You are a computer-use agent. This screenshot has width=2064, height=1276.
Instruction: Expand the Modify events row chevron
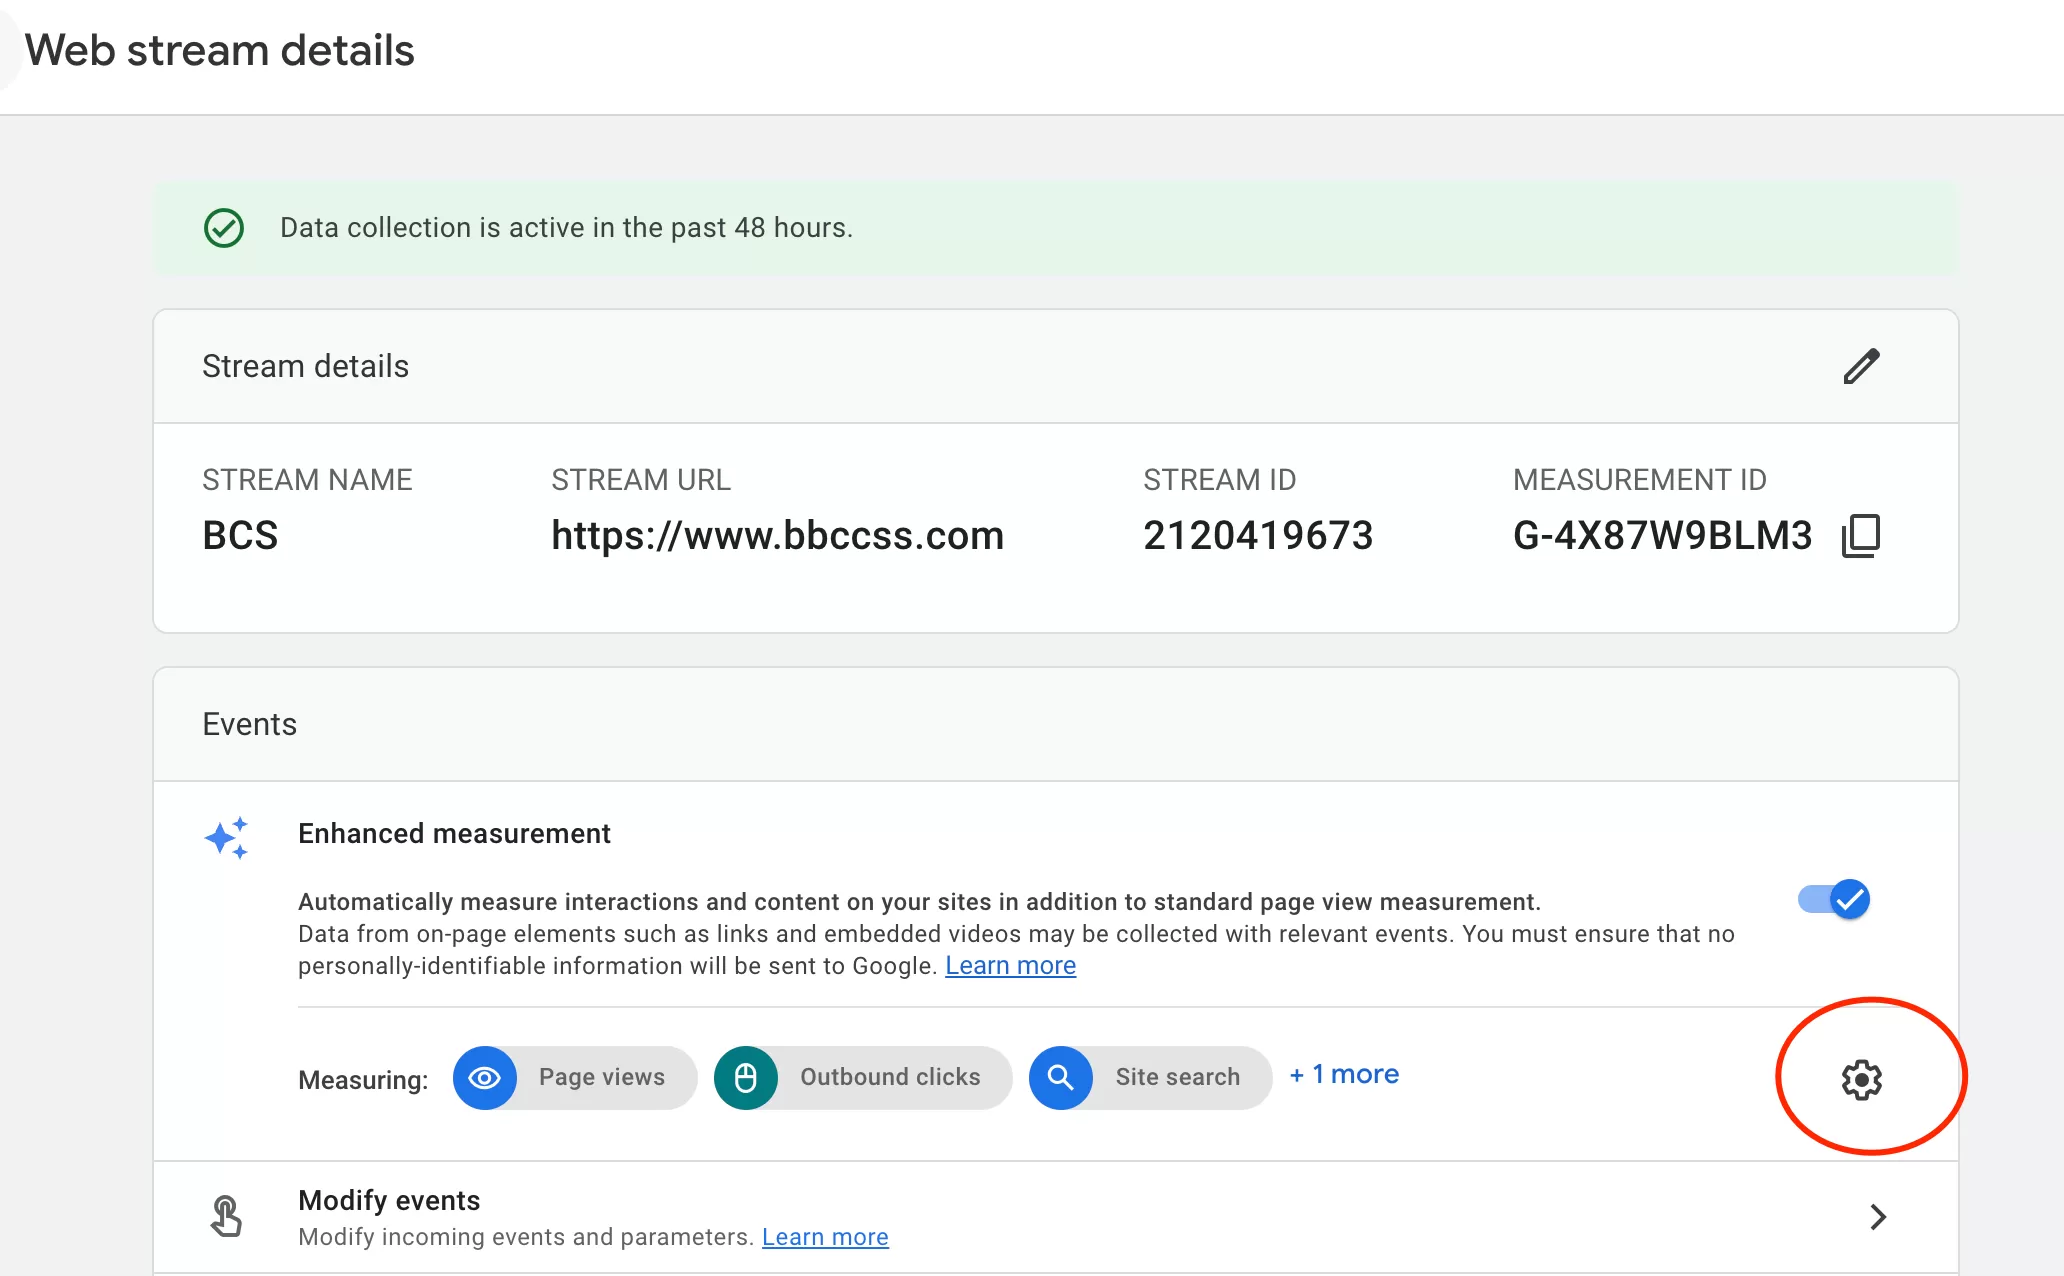(x=1878, y=1217)
